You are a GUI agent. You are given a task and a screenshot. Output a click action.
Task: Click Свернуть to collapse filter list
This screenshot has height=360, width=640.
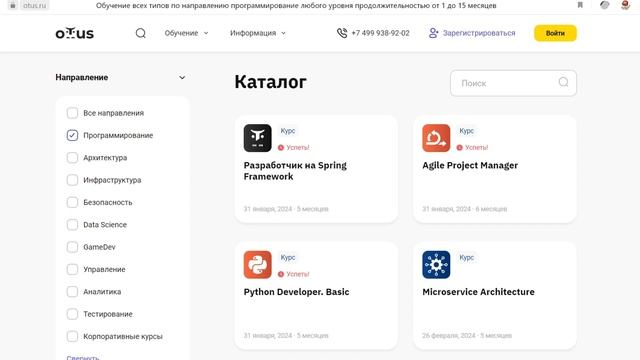pyautogui.click(x=83, y=358)
